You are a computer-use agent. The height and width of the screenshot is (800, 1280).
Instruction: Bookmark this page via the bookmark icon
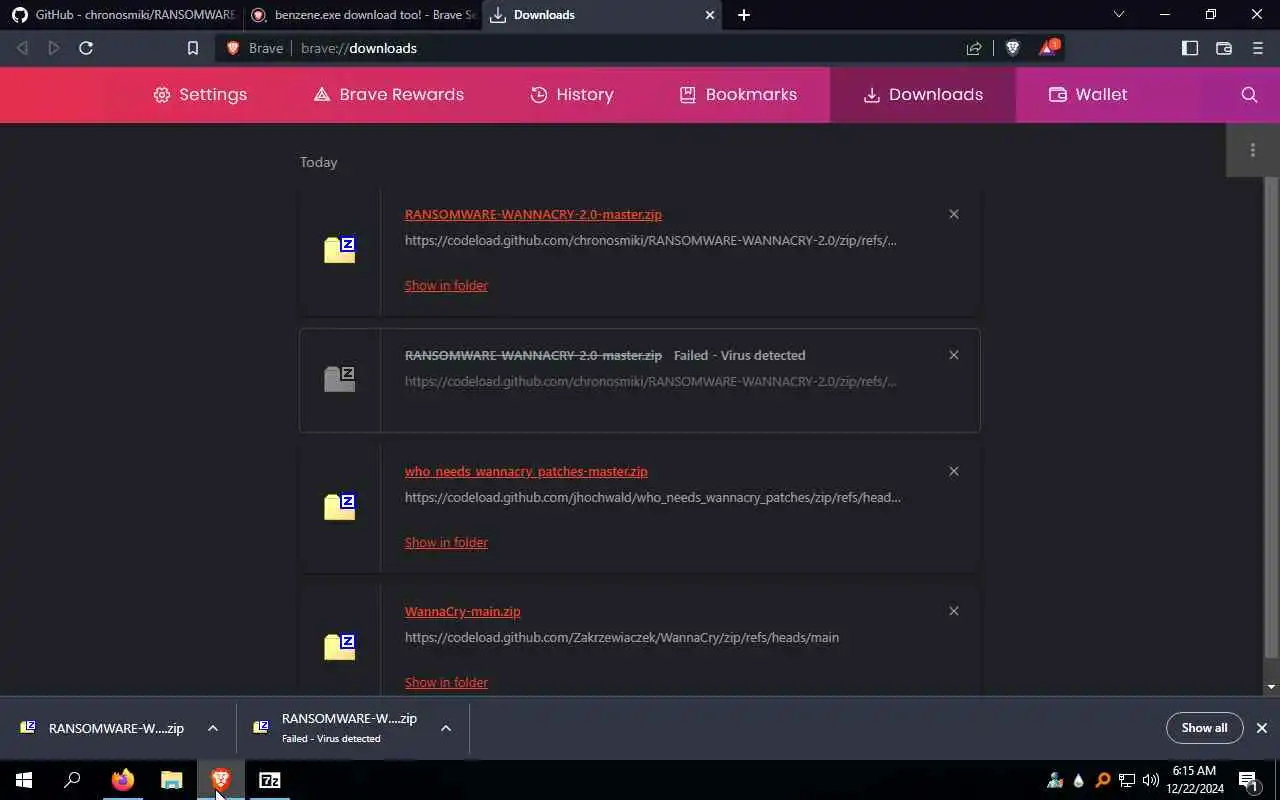(x=193, y=48)
